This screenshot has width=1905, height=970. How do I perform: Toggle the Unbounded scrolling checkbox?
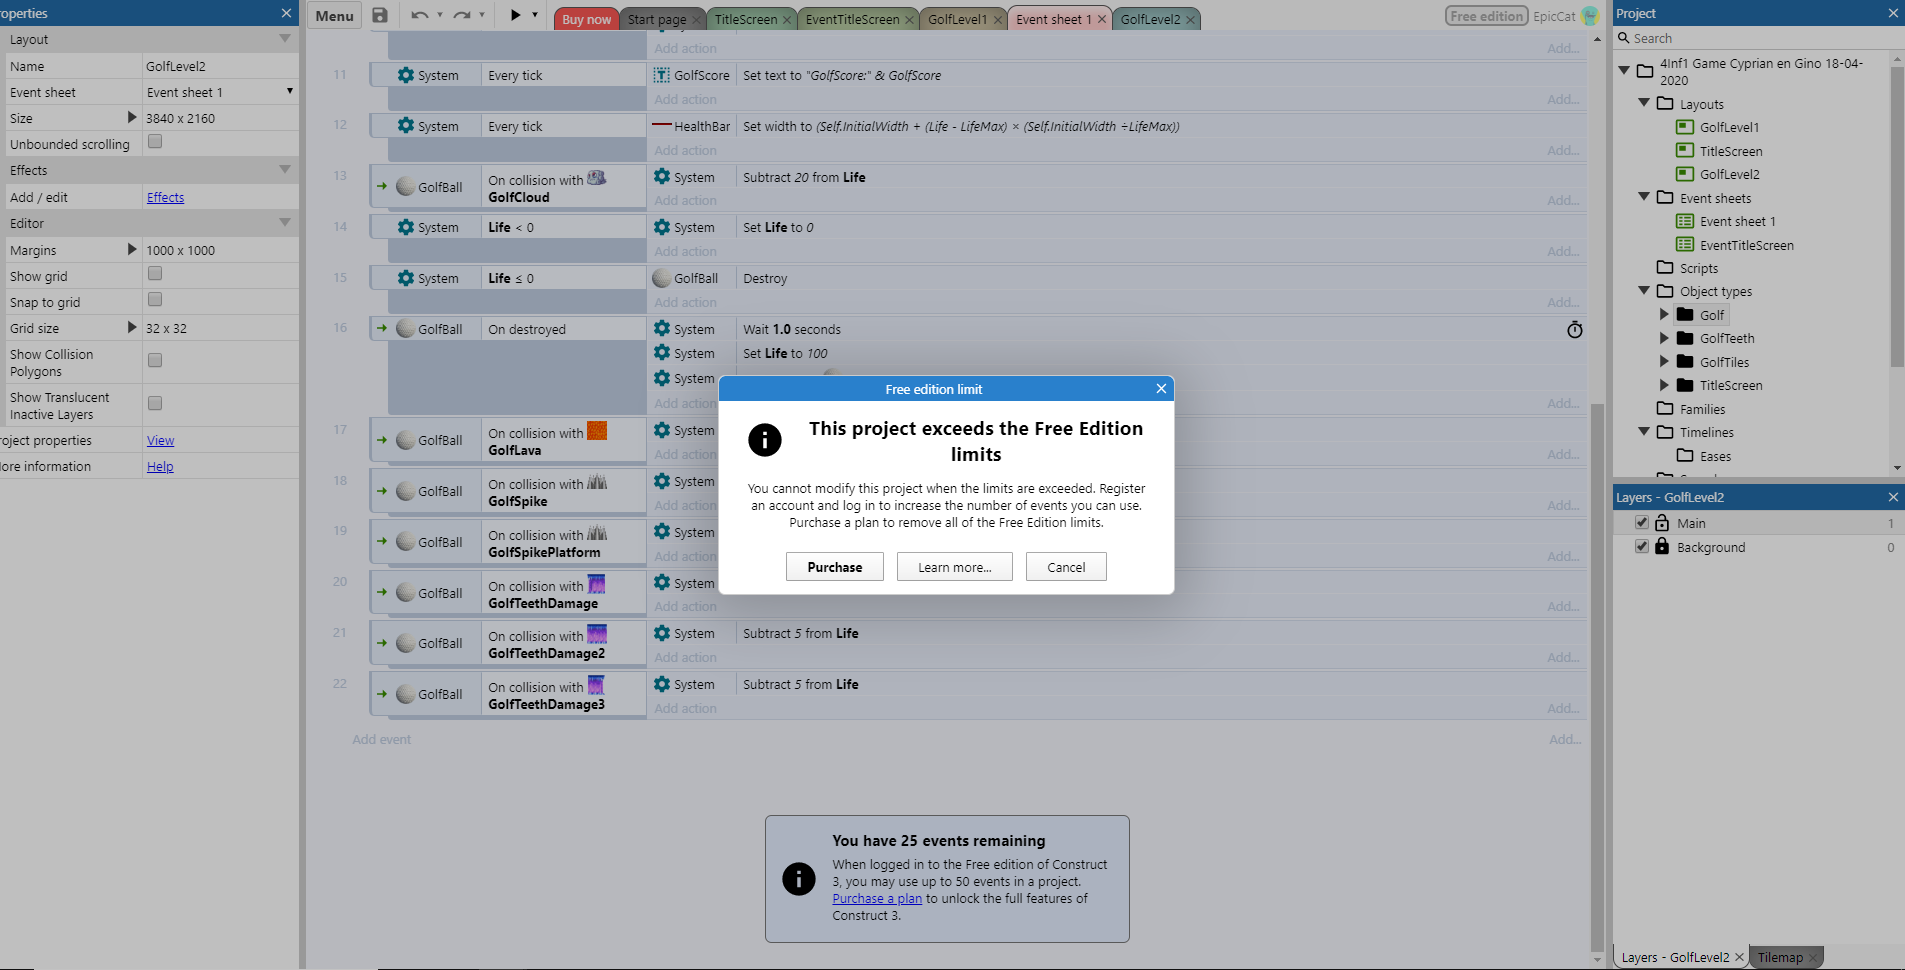click(x=155, y=142)
